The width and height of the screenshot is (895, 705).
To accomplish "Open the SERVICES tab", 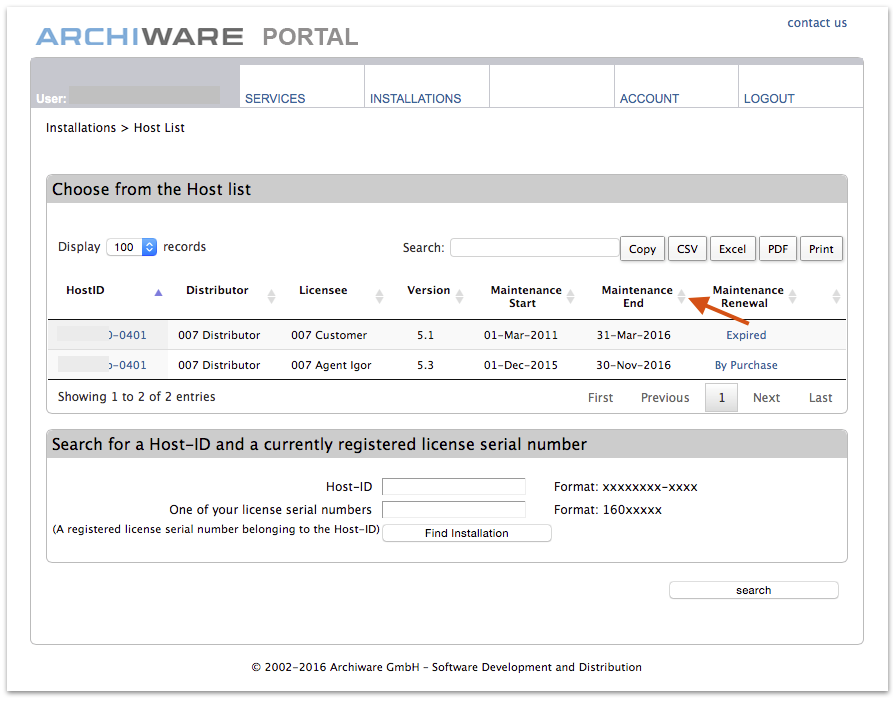I will tap(275, 99).
